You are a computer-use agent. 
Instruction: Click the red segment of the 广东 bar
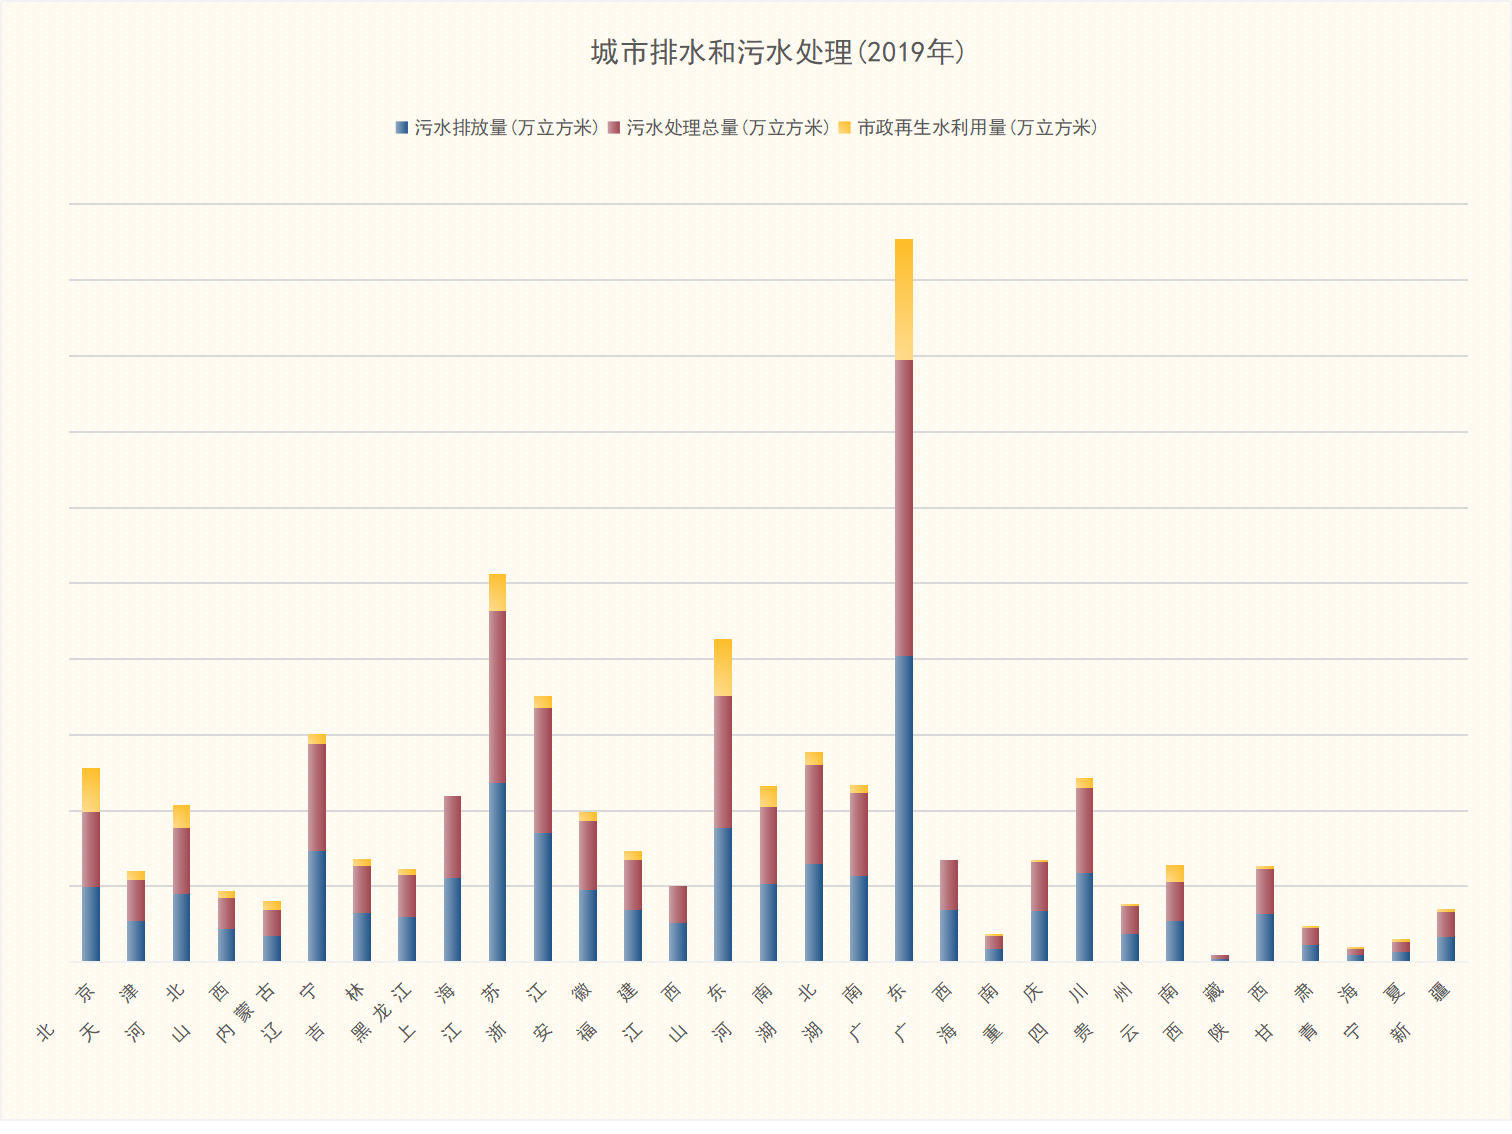pyautogui.click(x=903, y=507)
